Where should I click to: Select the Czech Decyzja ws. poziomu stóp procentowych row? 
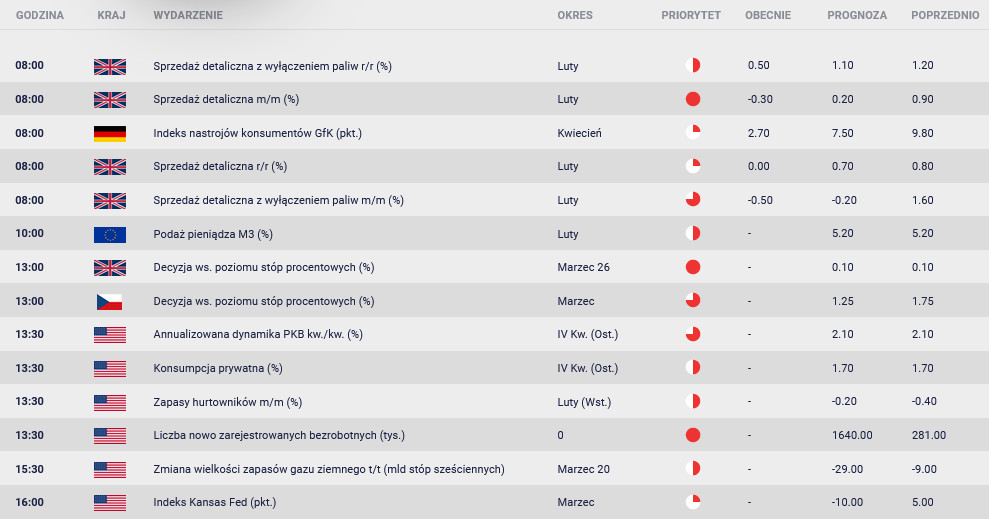[494, 301]
